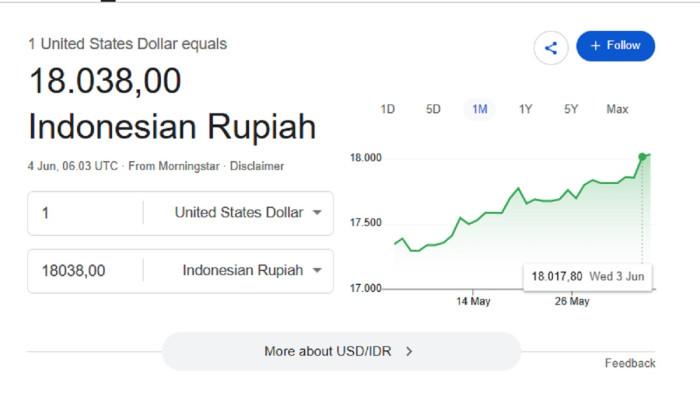
Task: Open the Disclaimer link
Action: click(x=257, y=166)
